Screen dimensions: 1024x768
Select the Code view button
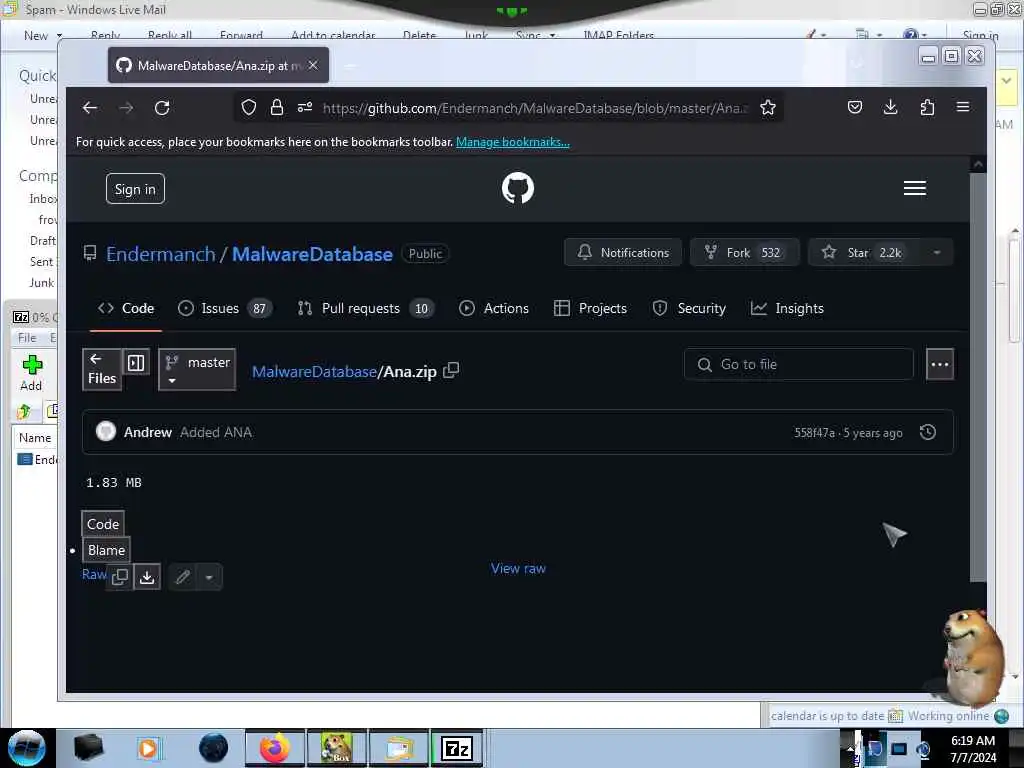103,524
